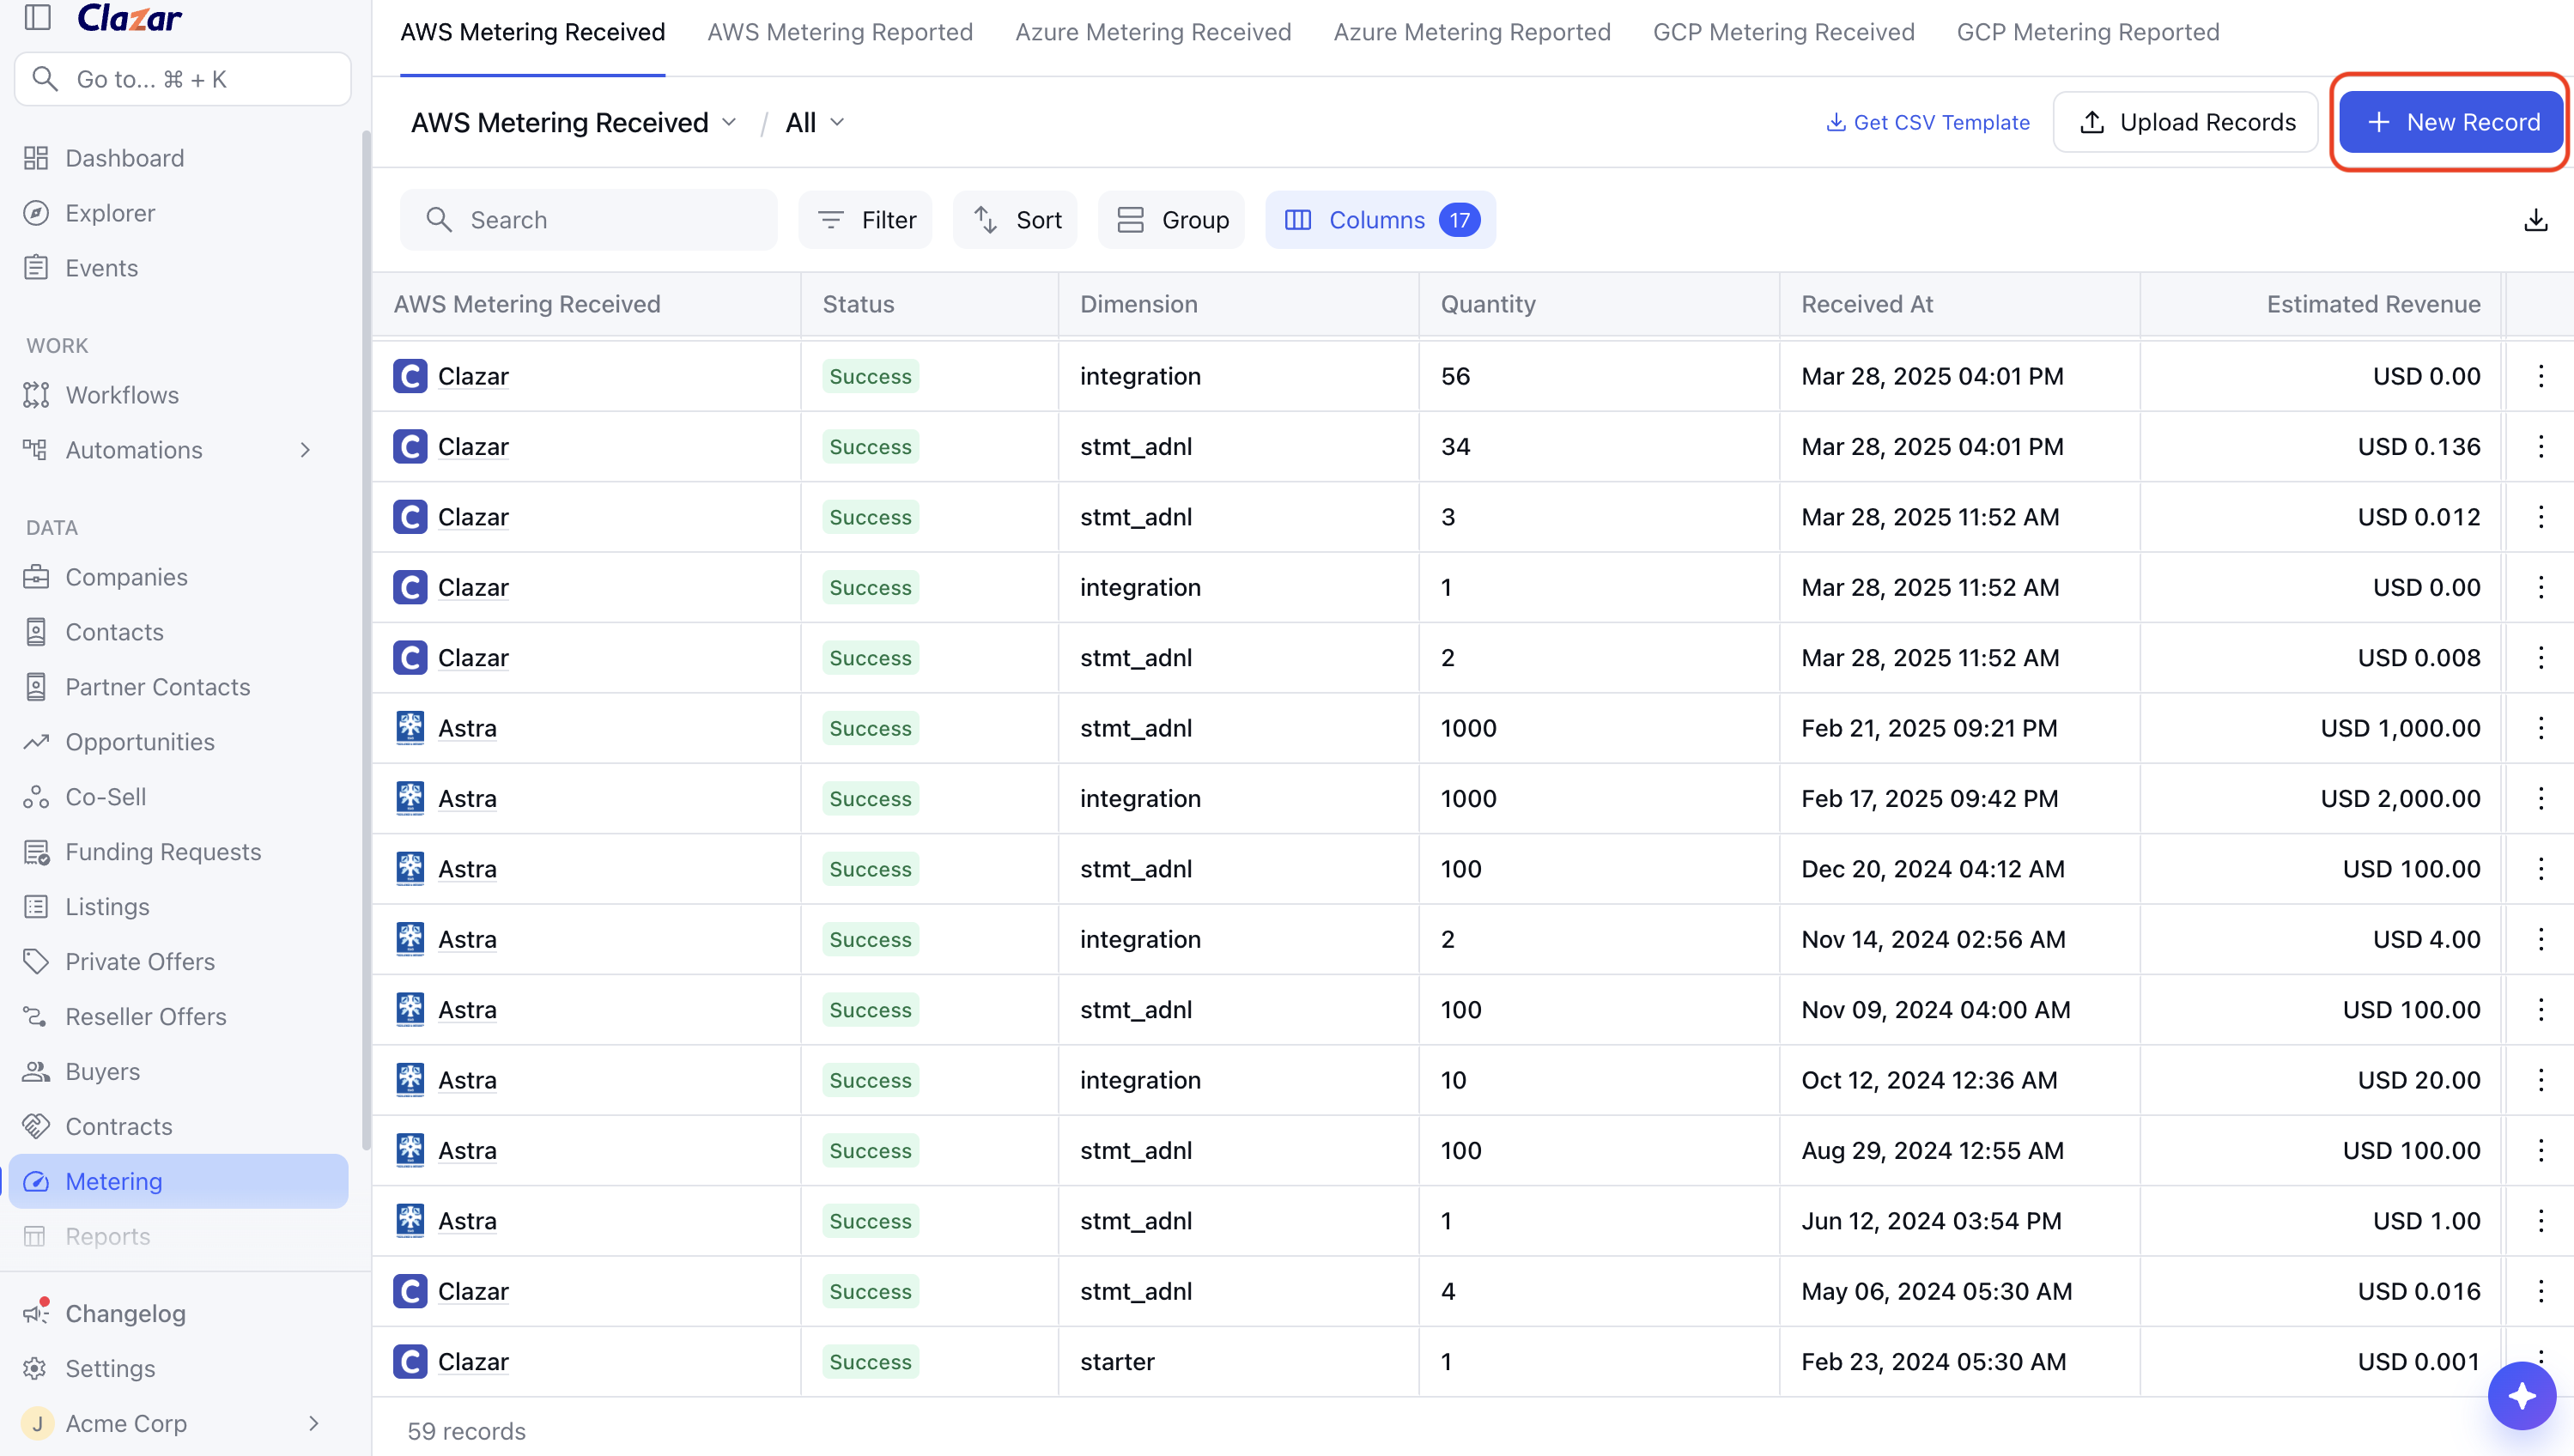Open the Metering sidebar item

click(x=178, y=1181)
